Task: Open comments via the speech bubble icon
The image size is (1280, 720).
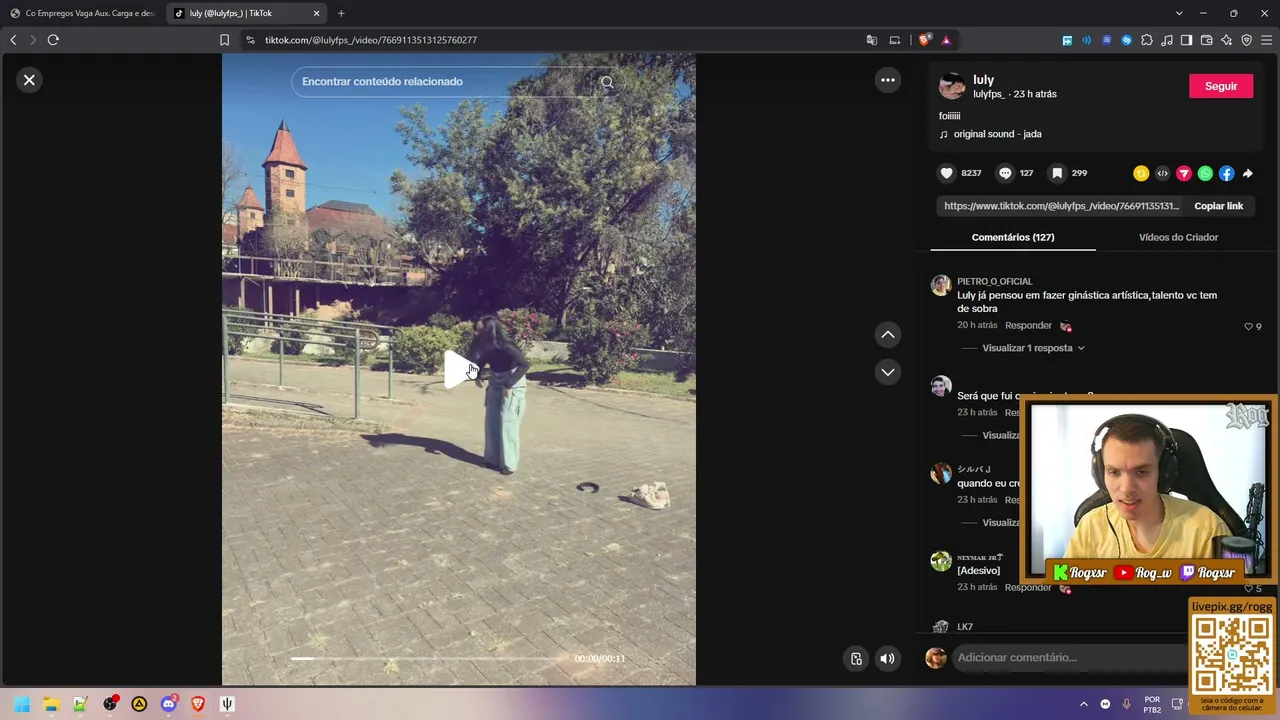Action: 1005,173
